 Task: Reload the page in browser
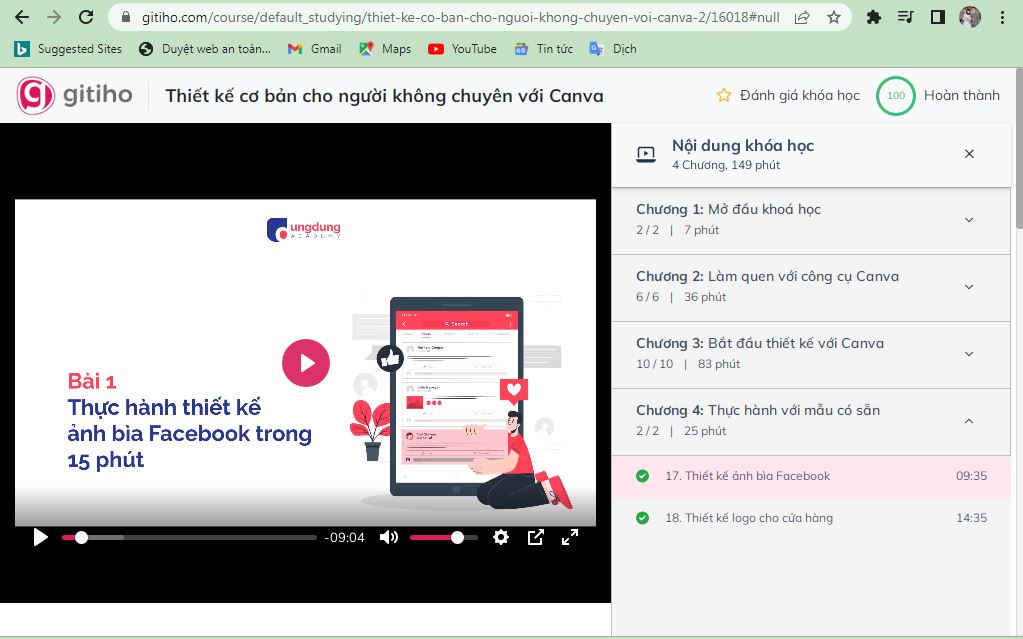86,17
